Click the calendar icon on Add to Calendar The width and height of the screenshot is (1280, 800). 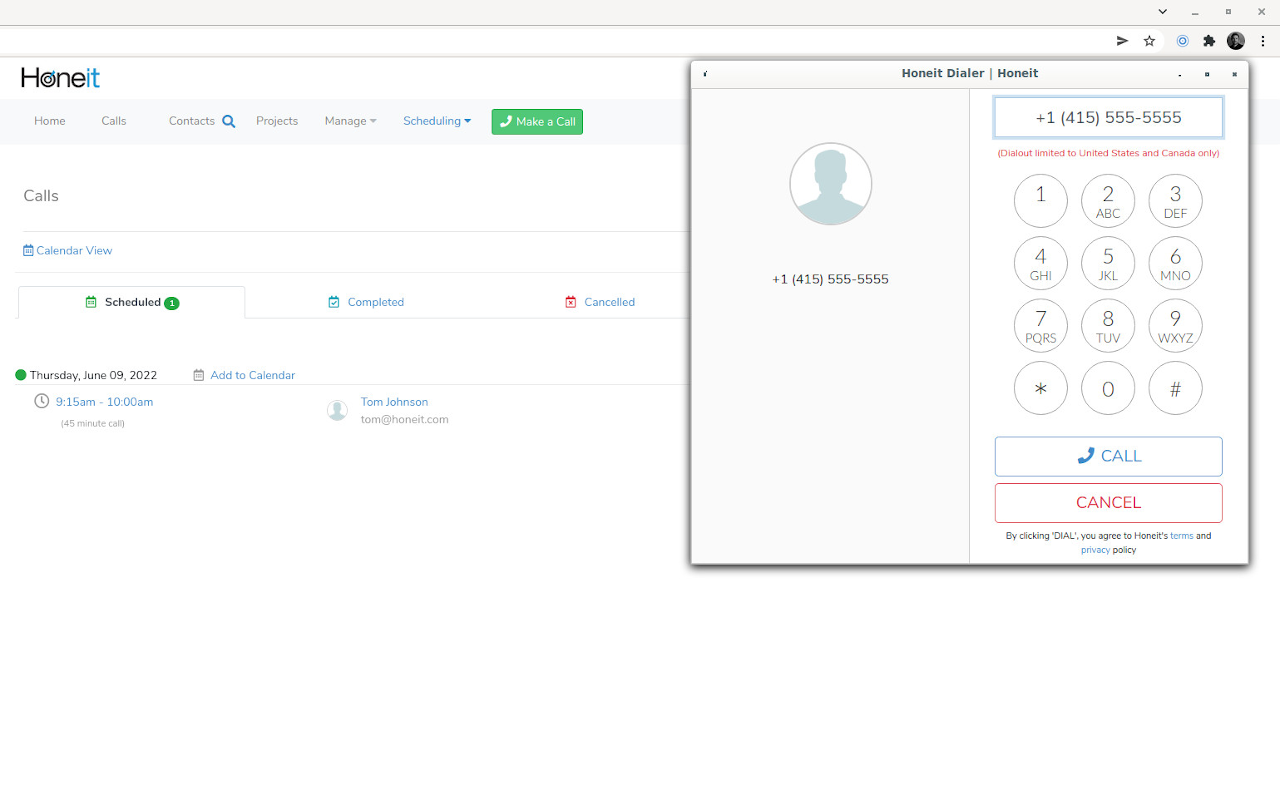(199, 376)
